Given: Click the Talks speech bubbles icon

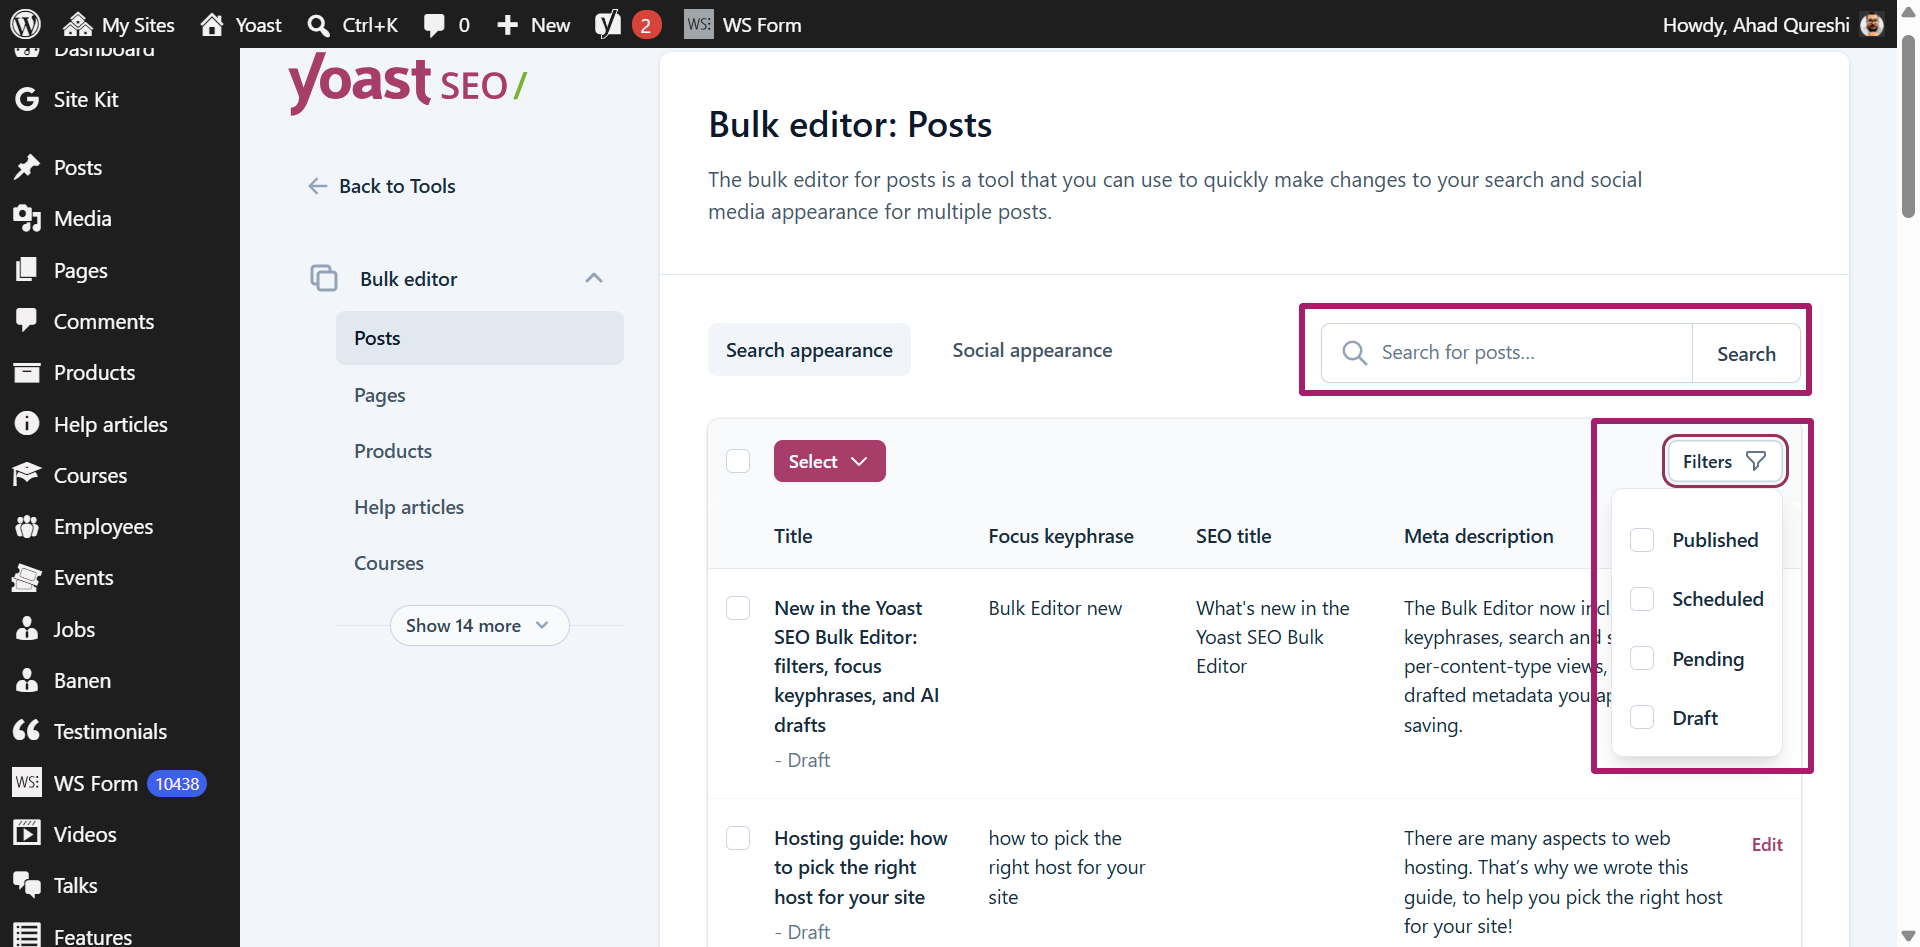Looking at the screenshot, I should click(x=27, y=885).
